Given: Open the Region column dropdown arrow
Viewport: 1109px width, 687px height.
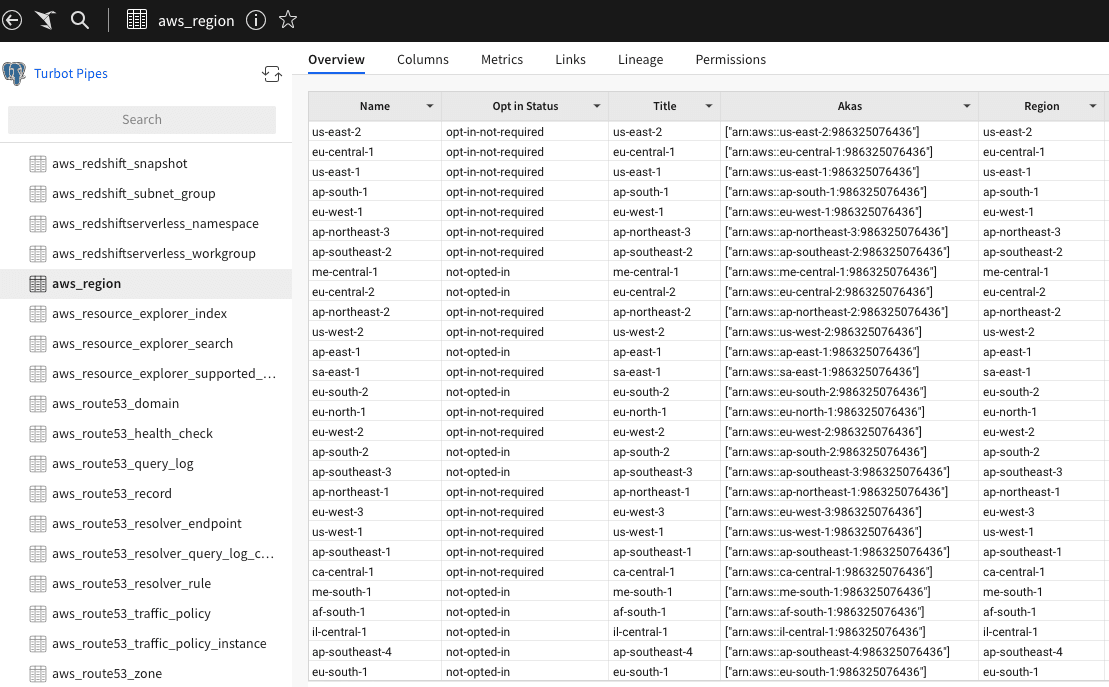Looking at the screenshot, I should (1093, 106).
